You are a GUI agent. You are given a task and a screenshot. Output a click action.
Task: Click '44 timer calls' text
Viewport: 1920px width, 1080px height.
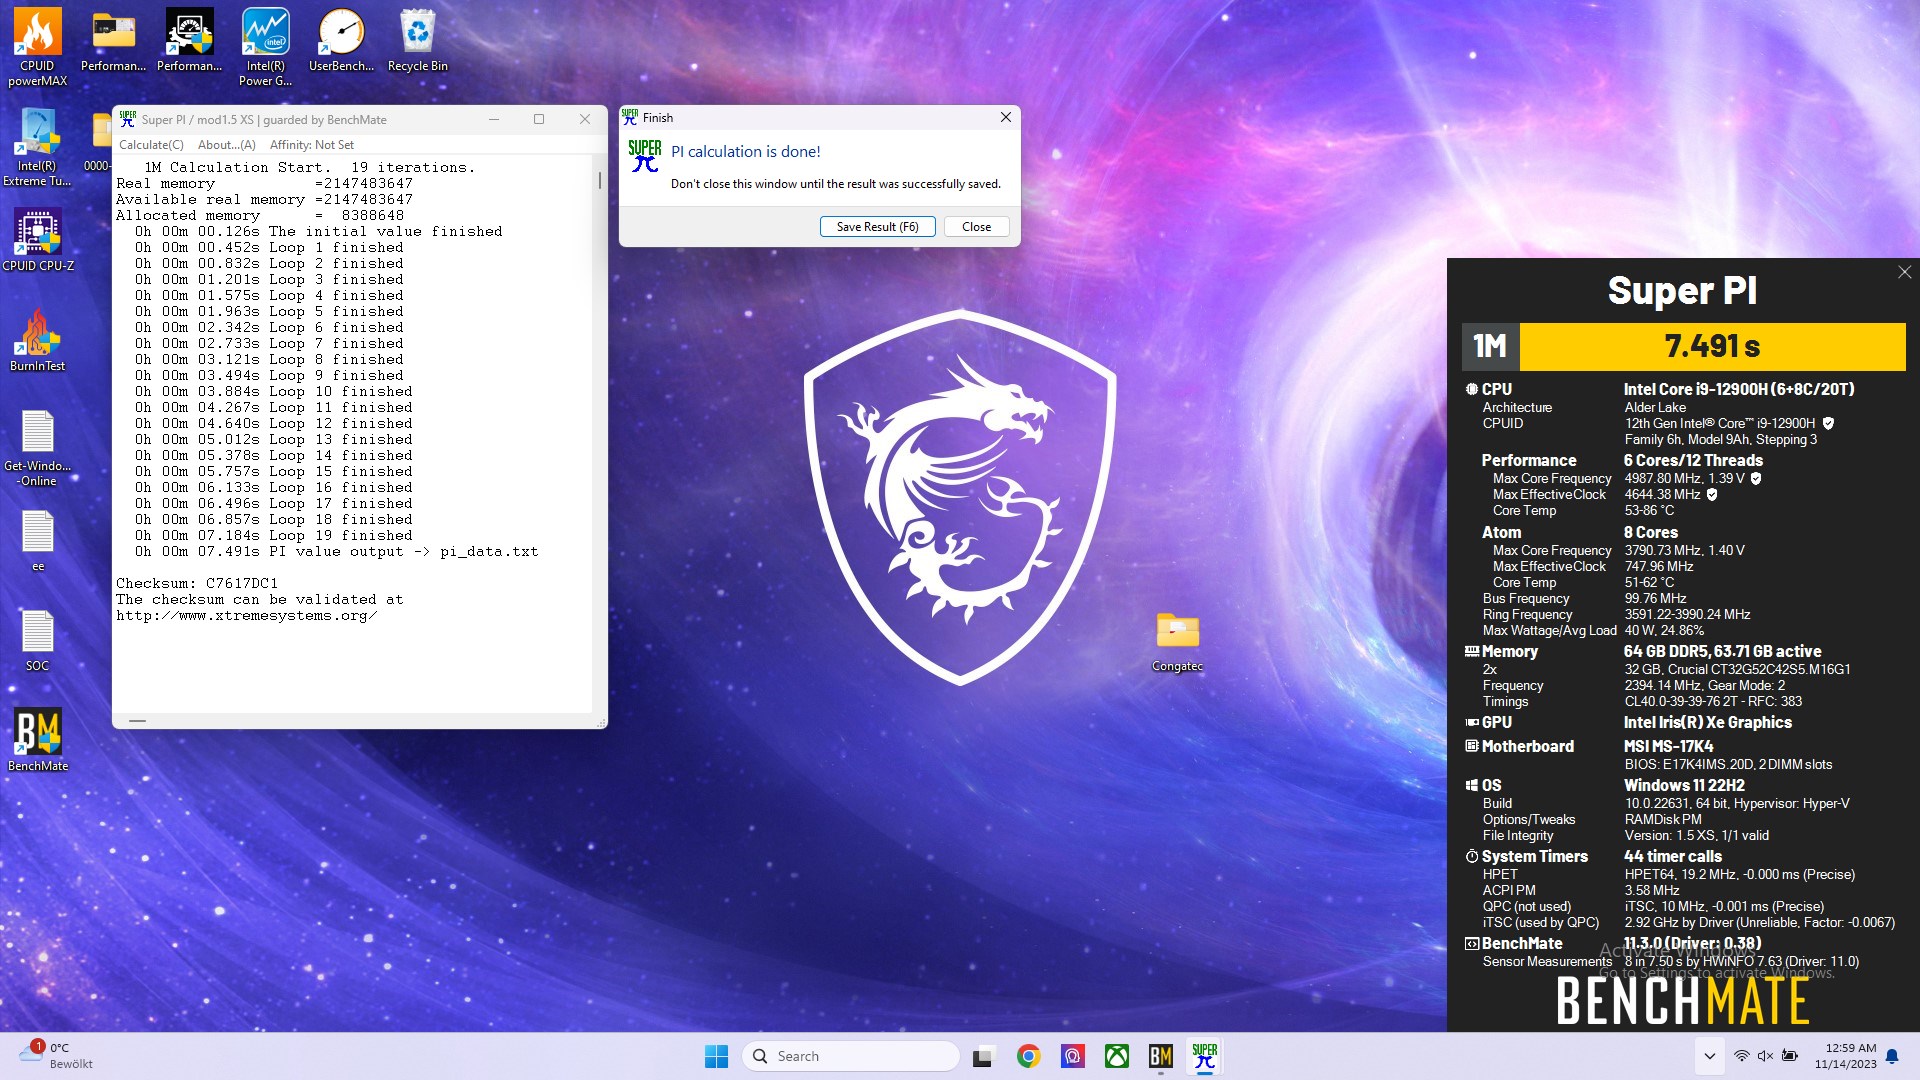(x=1672, y=856)
